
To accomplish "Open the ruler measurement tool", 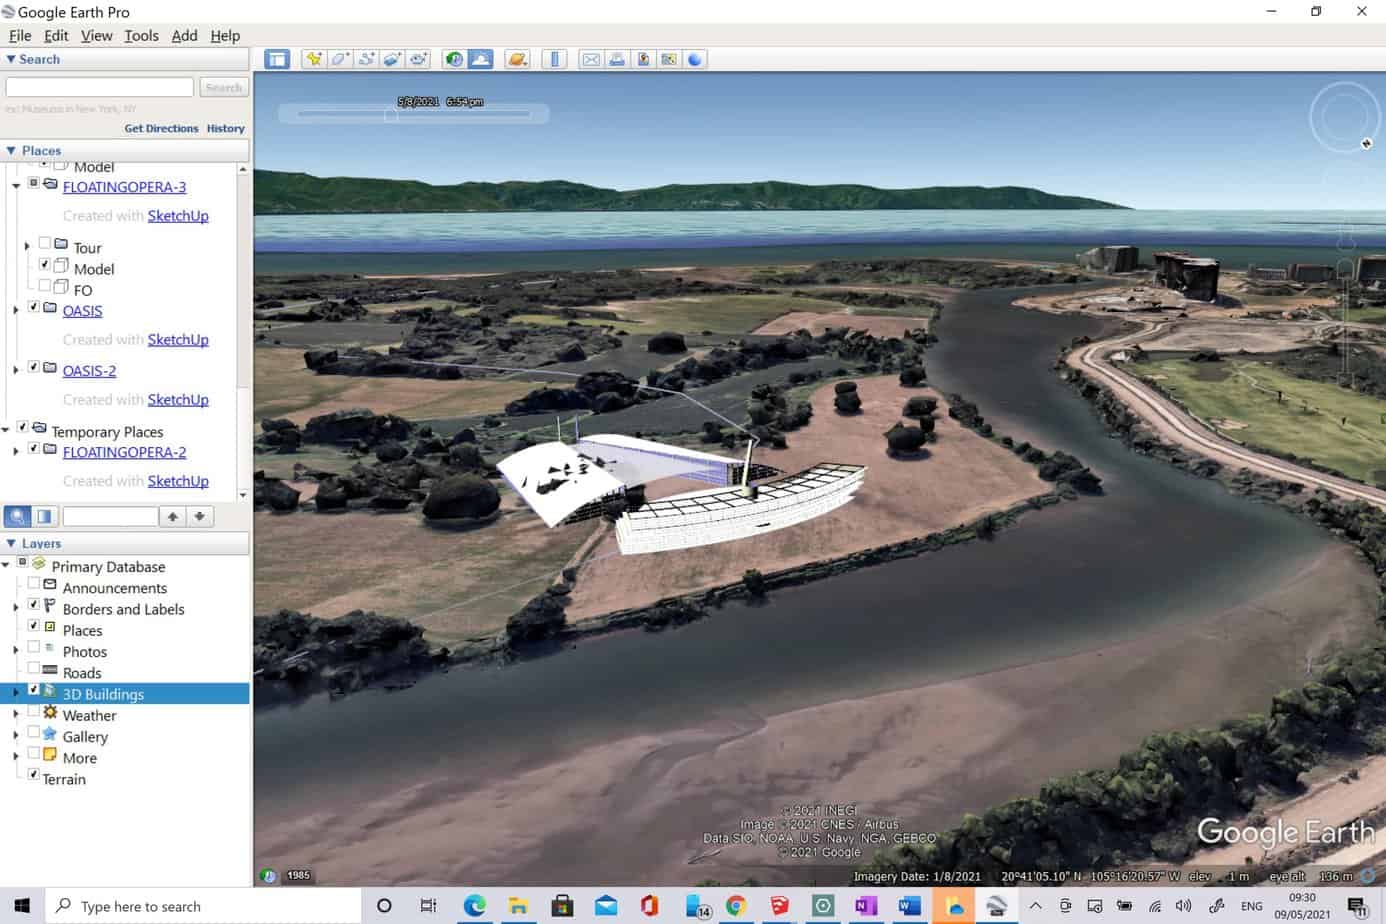I will (554, 59).
